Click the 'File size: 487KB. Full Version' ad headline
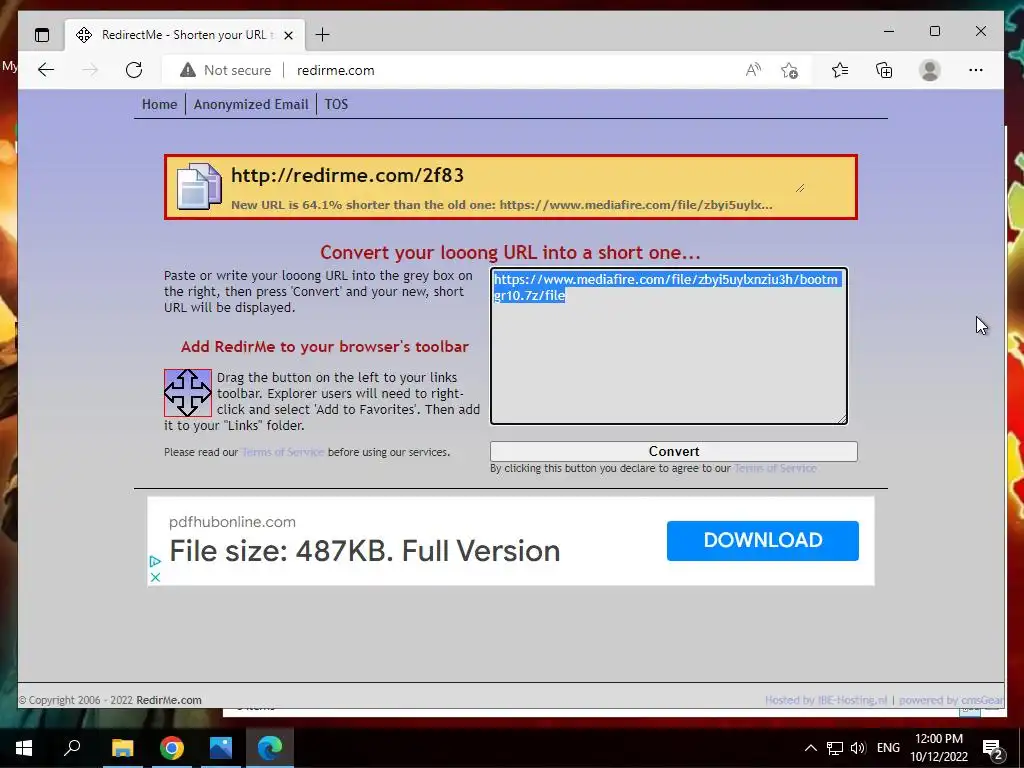This screenshot has width=1024, height=768. pyautogui.click(x=364, y=551)
